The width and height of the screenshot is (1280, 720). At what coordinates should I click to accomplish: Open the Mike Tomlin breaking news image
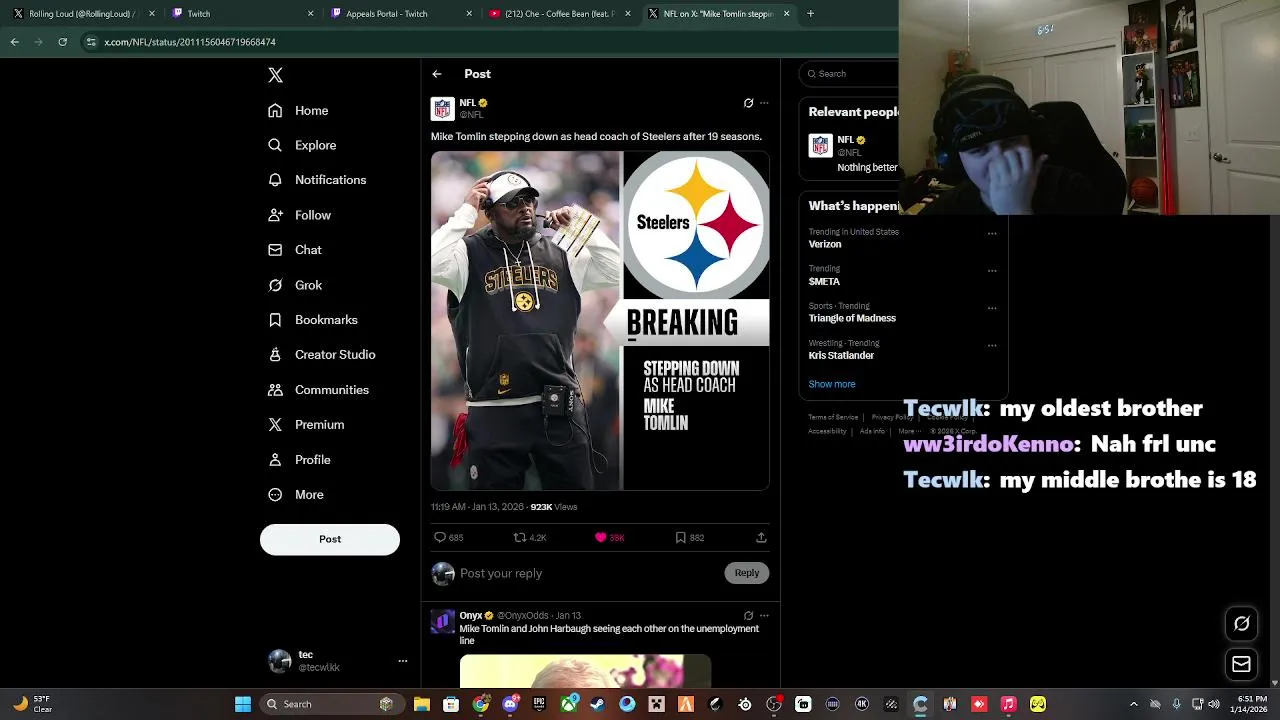click(600, 321)
